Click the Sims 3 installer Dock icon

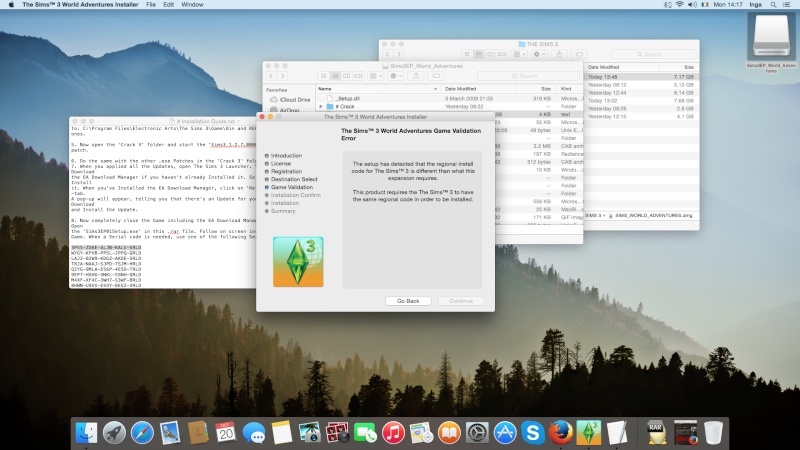[x=589, y=433]
